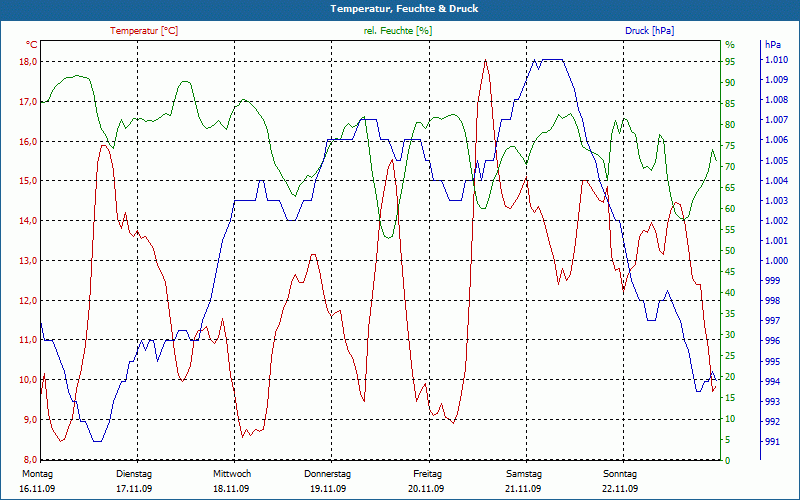Click the date '22.11.09'
Screen dimensions: 800x500
click(x=620, y=489)
